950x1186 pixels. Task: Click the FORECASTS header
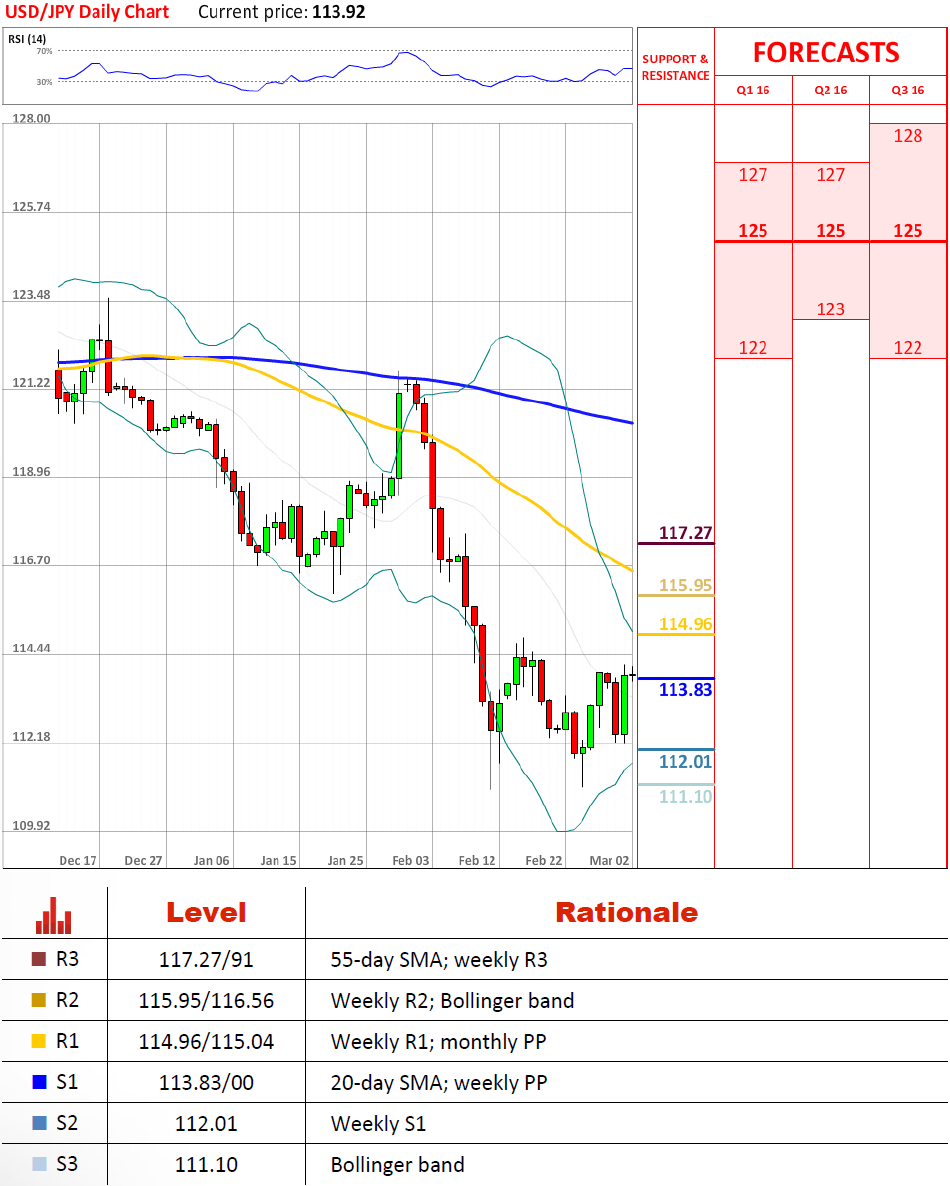click(x=826, y=52)
